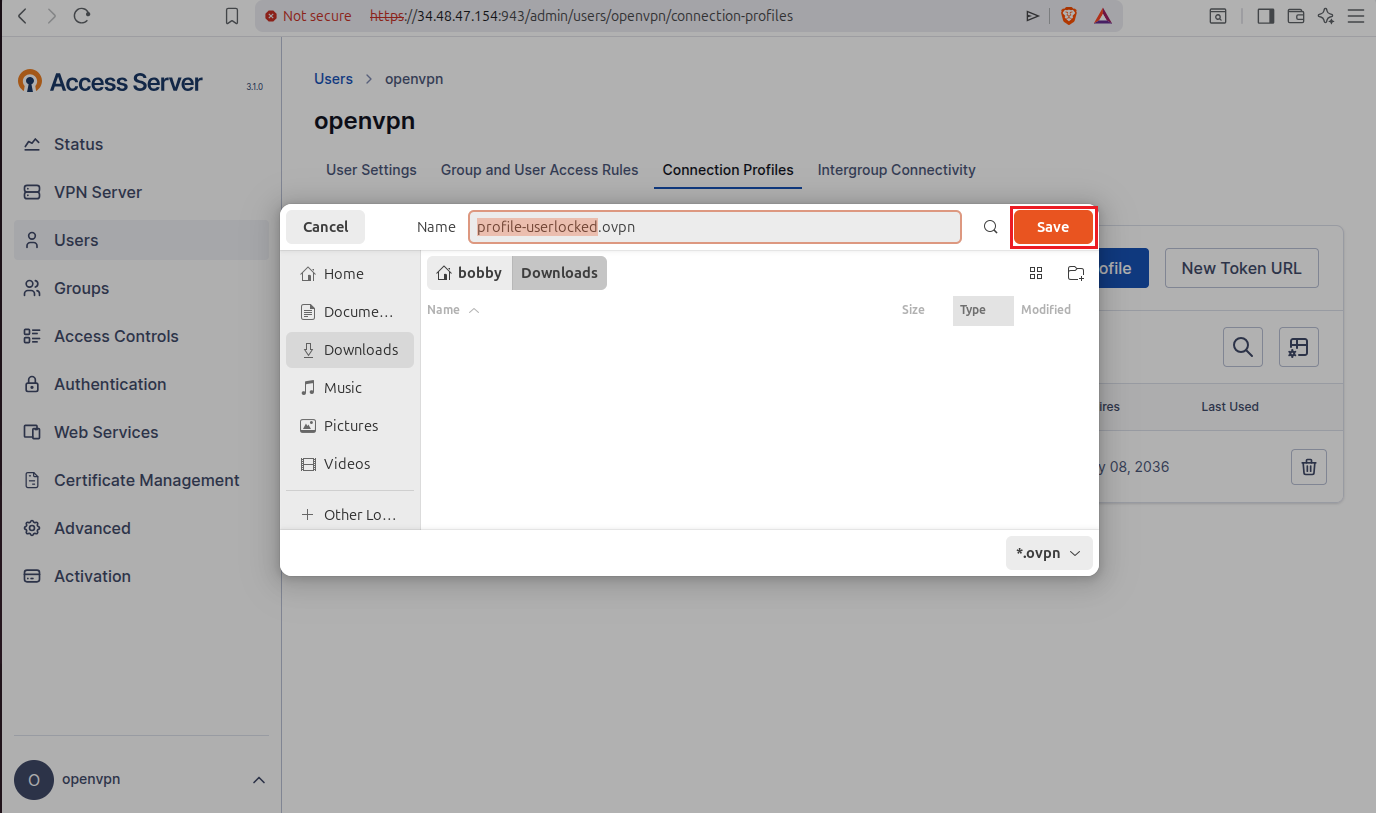Open Web Services in the sidebar
The width and height of the screenshot is (1376, 813).
tap(141, 432)
